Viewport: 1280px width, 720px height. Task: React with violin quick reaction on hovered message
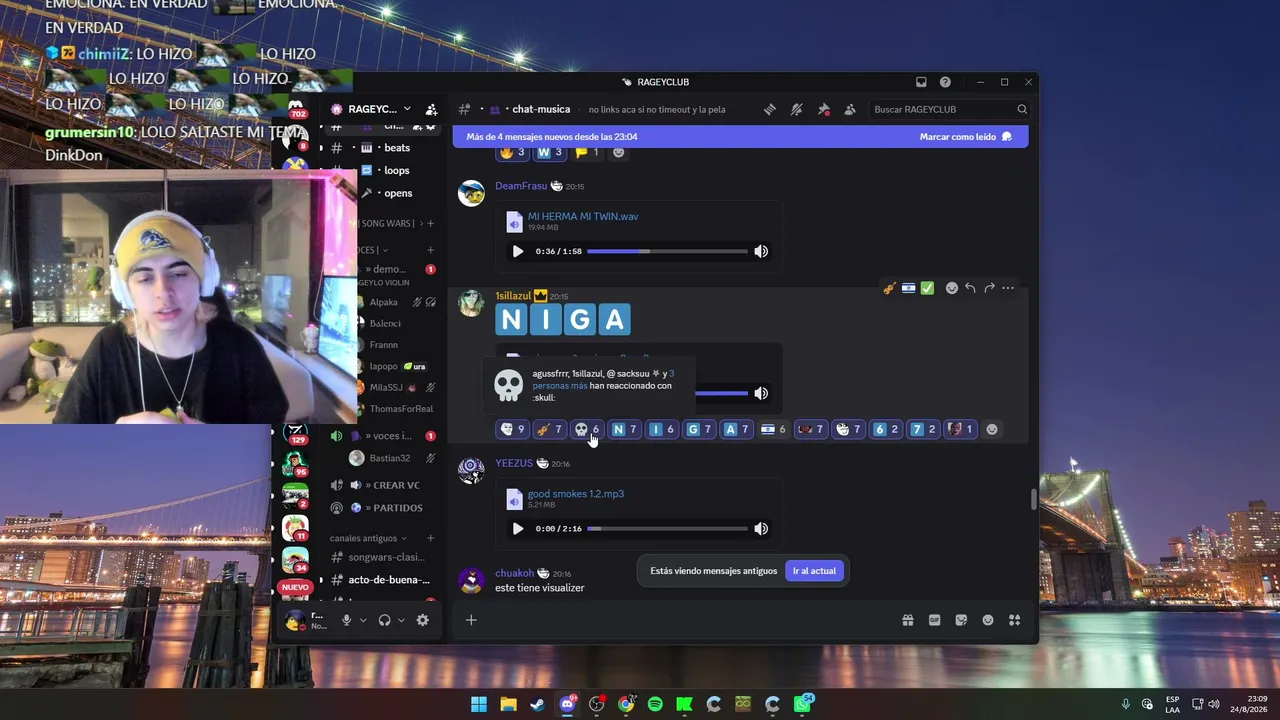point(889,288)
